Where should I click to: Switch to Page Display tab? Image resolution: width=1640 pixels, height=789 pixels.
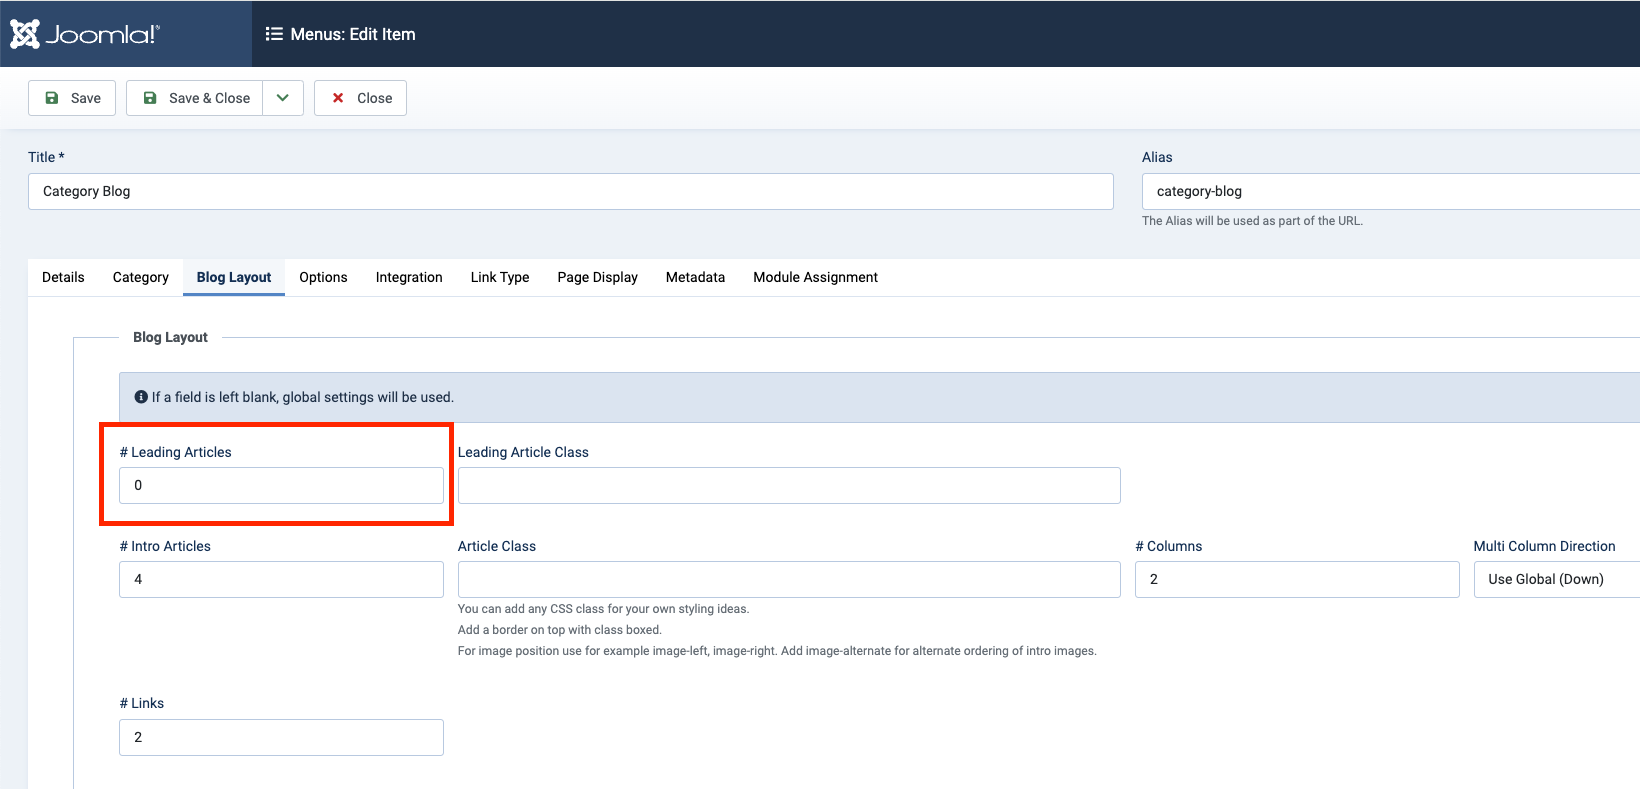coord(597,277)
